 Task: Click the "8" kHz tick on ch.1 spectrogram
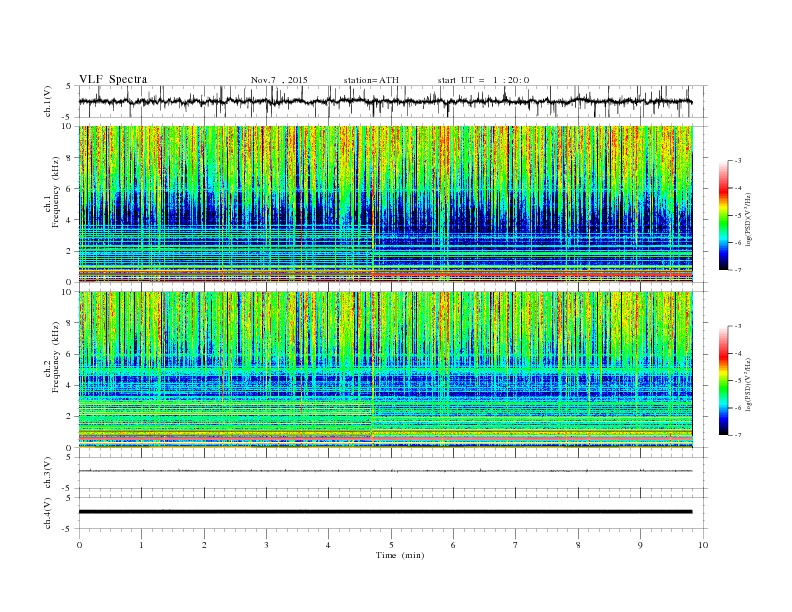pos(69,158)
